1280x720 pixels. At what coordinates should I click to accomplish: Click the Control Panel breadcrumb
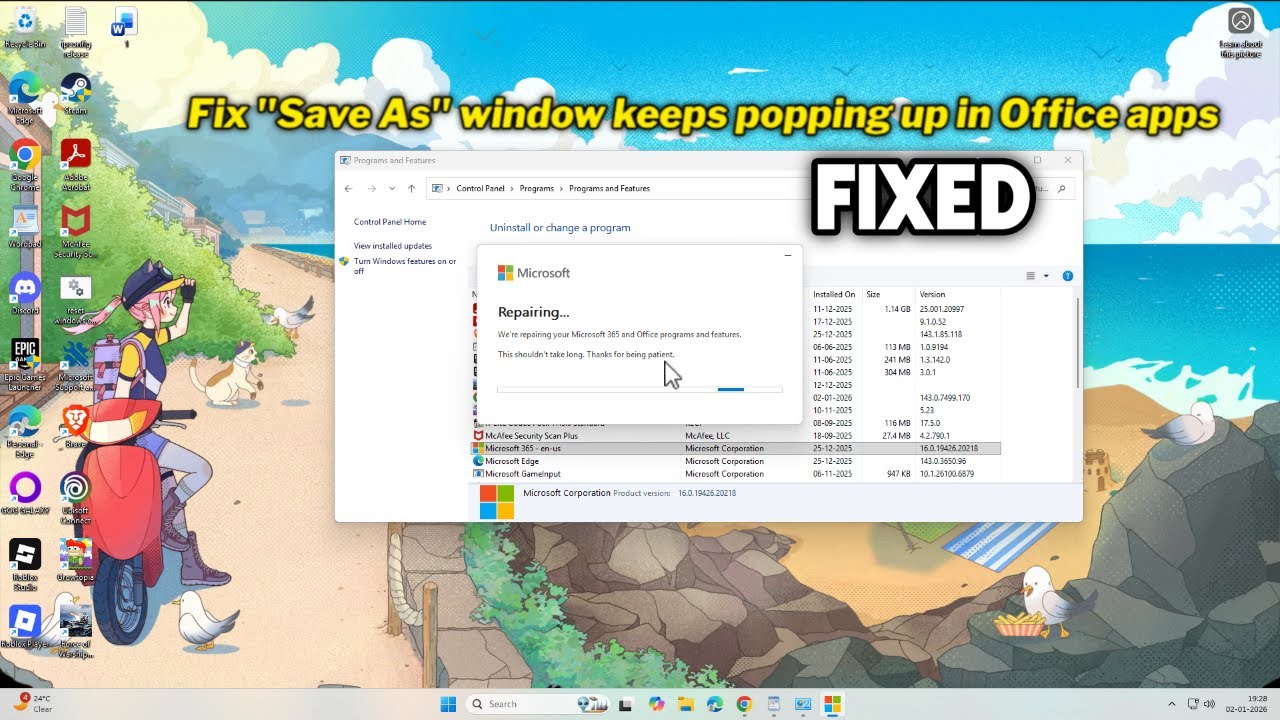pos(480,188)
